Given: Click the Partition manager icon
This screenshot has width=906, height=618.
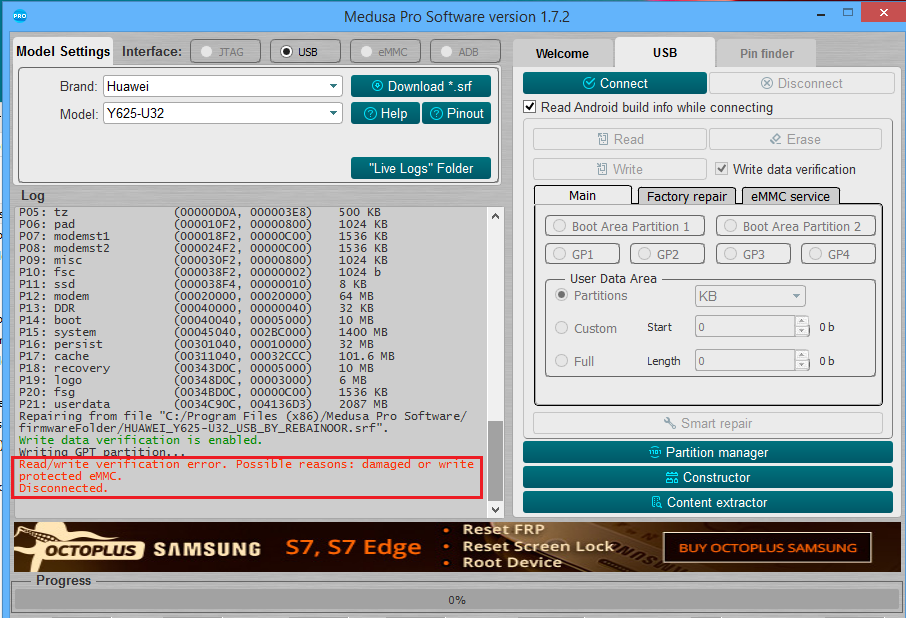Looking at the screenshot, I should 655,452.
